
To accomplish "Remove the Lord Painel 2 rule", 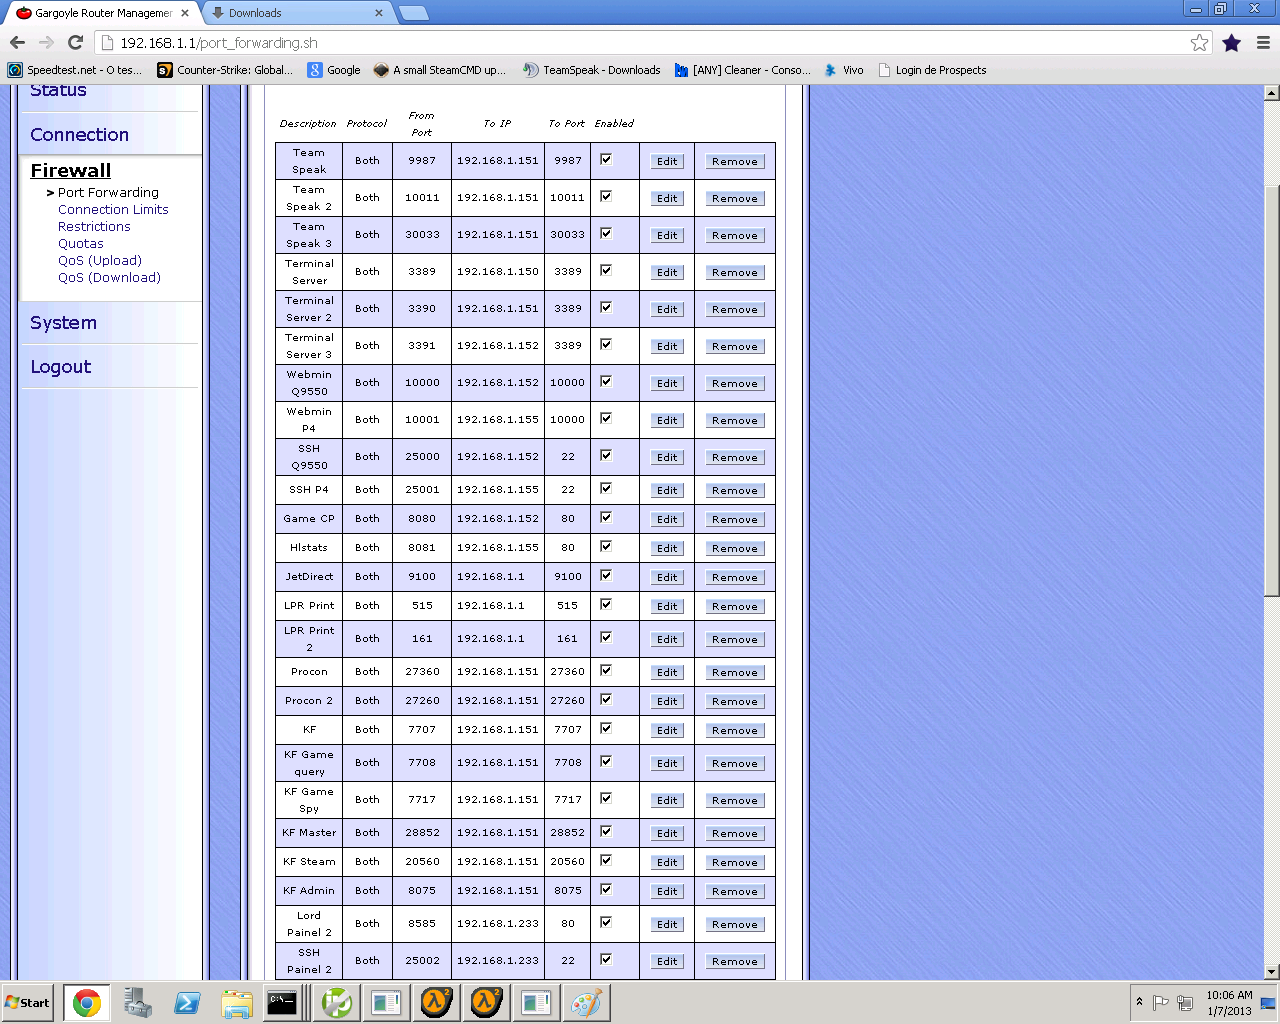I will [x=735, y=924].
